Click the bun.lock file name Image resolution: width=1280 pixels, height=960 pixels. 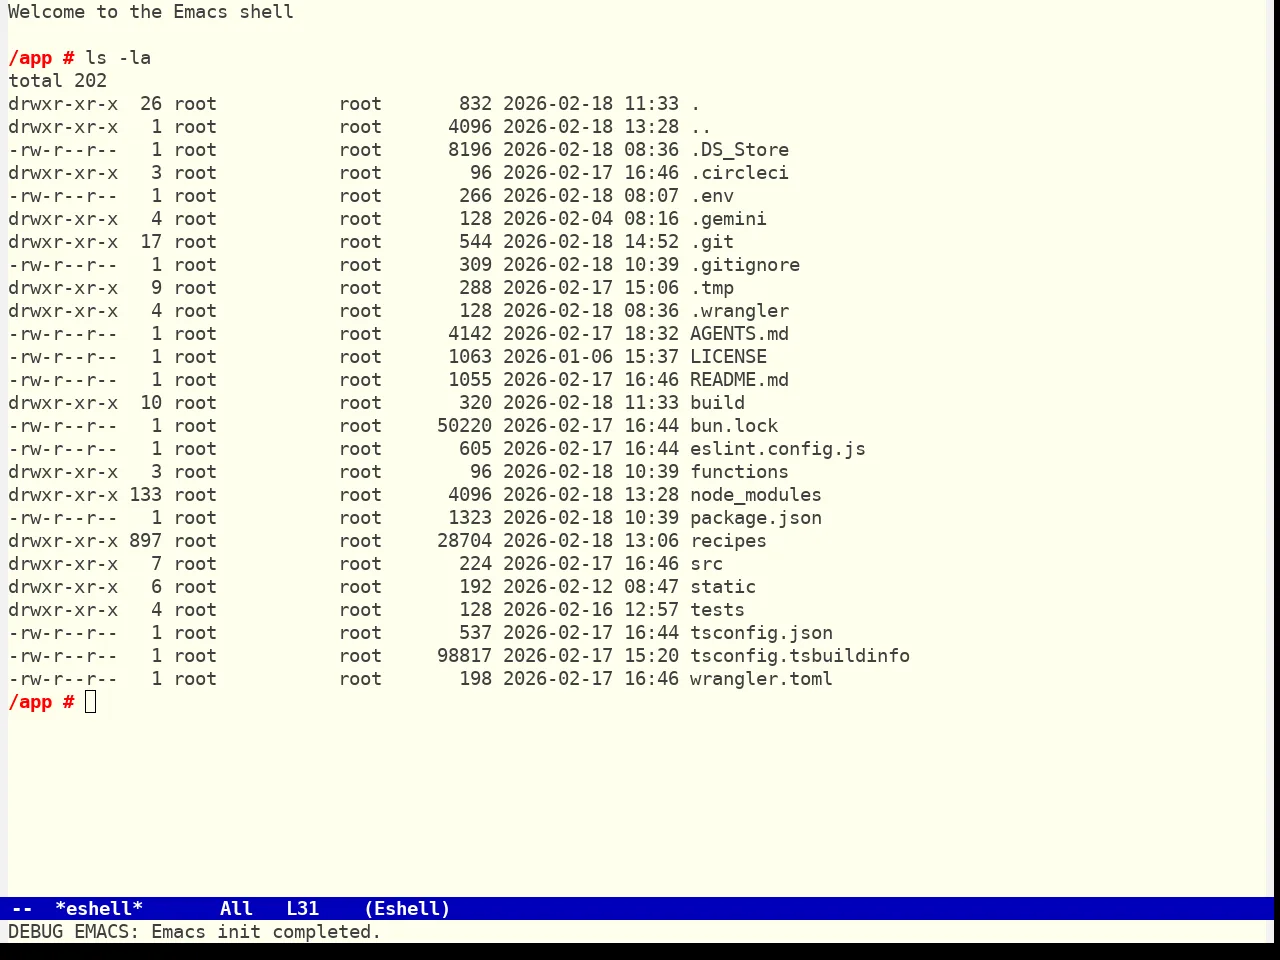[x=734, y=426]
